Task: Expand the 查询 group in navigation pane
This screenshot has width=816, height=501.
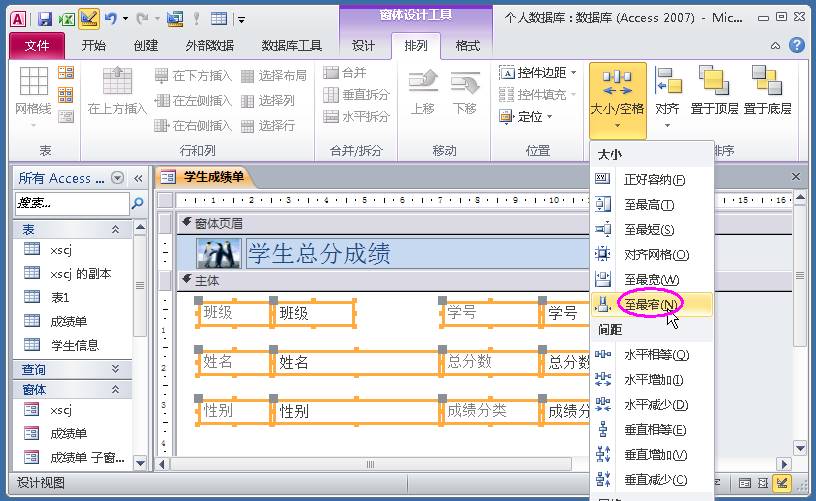Action: coord(116,369)
